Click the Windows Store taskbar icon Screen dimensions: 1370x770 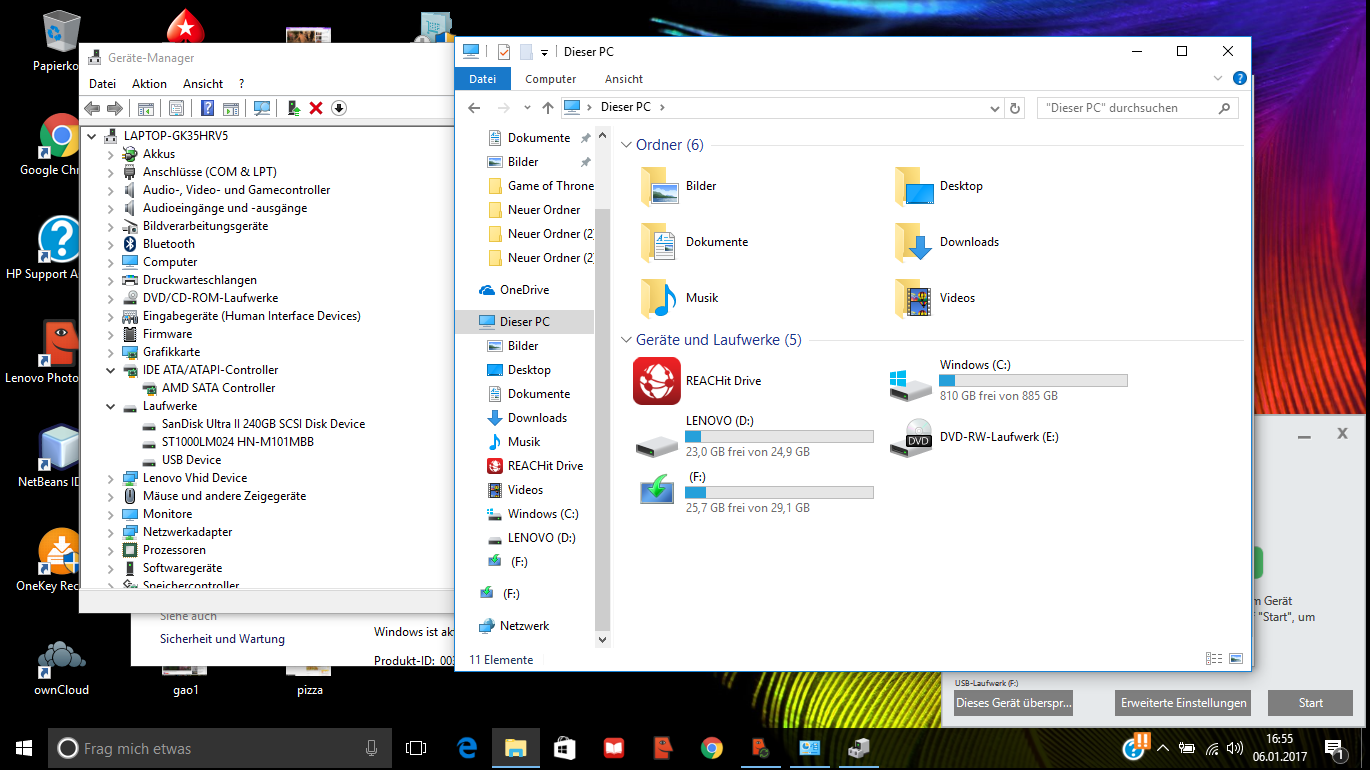(x=564, y=748)
